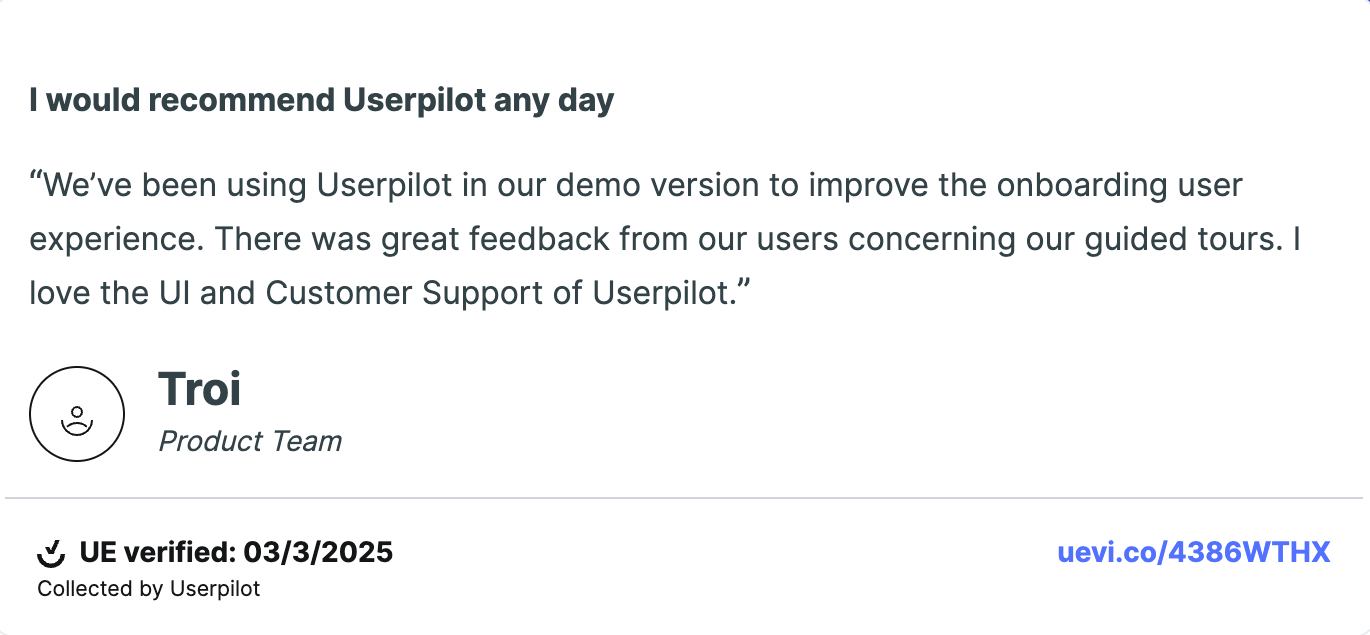Click the "Product Team" role label
This screenshot has width=1370, height=635.
[250, 441]
